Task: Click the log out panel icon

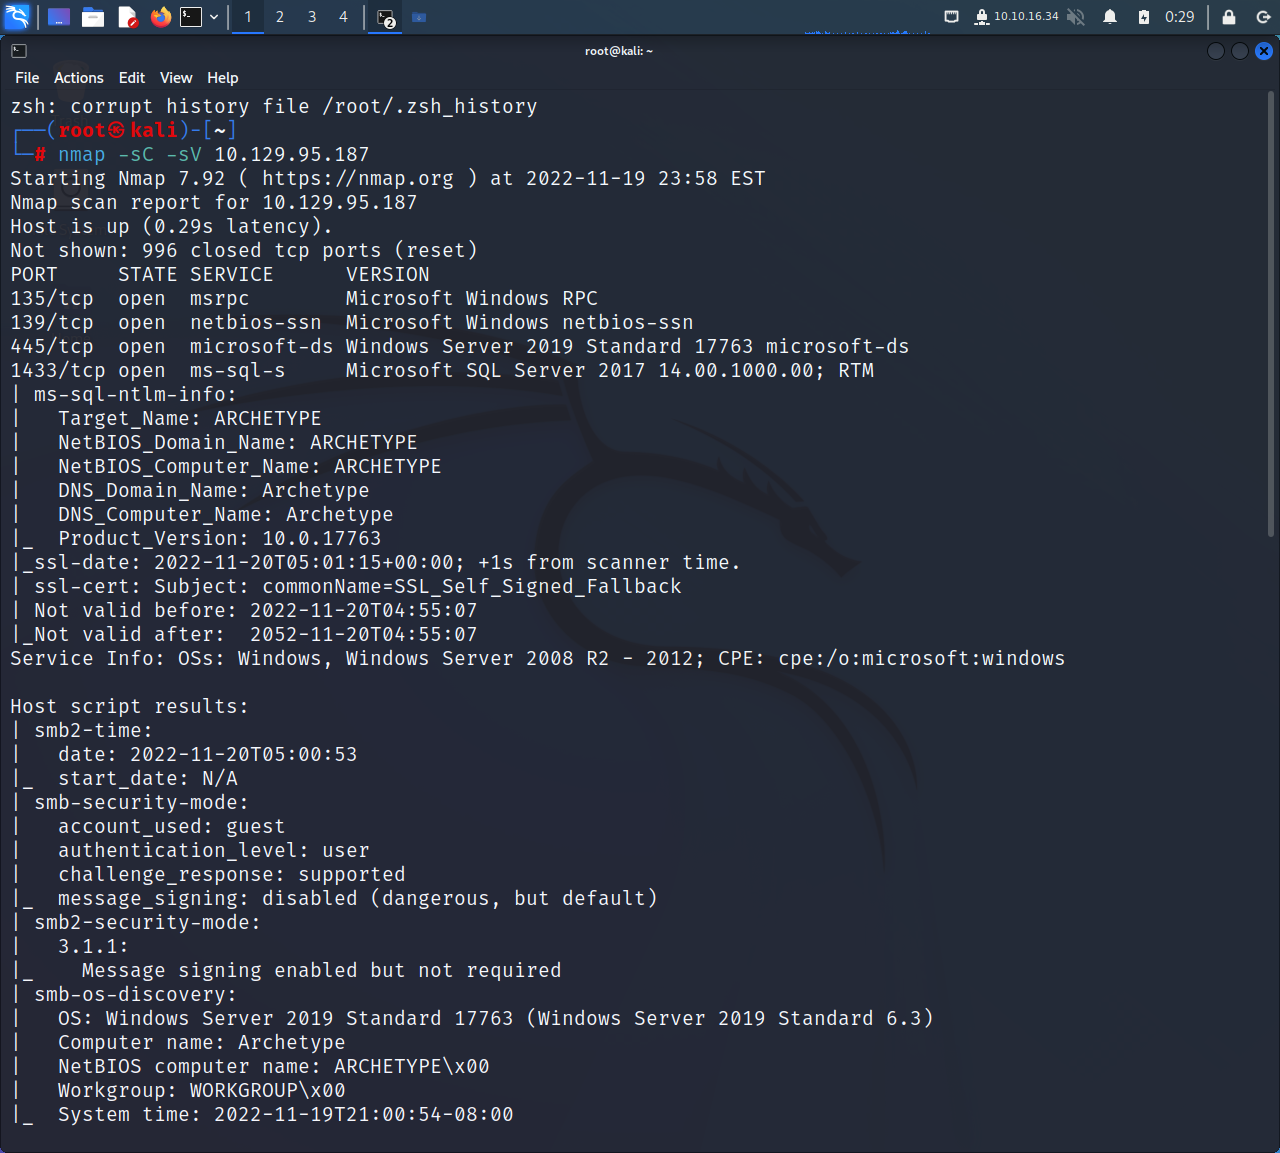Action: 1263,17
